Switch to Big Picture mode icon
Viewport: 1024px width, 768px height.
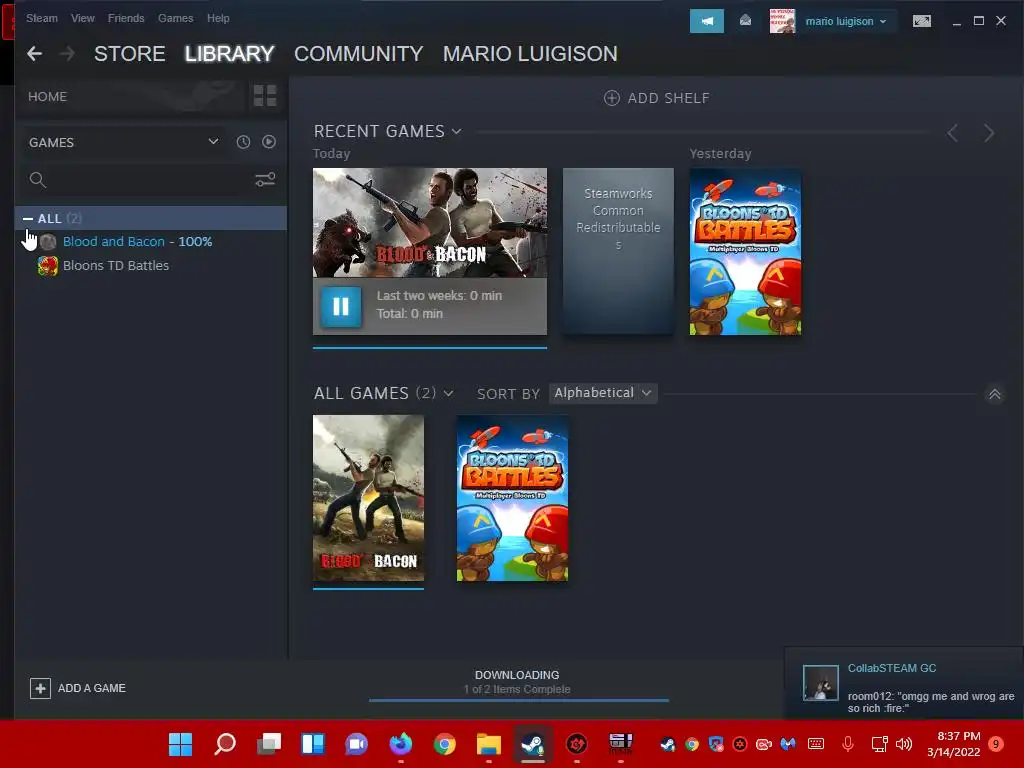pos(921,21)
